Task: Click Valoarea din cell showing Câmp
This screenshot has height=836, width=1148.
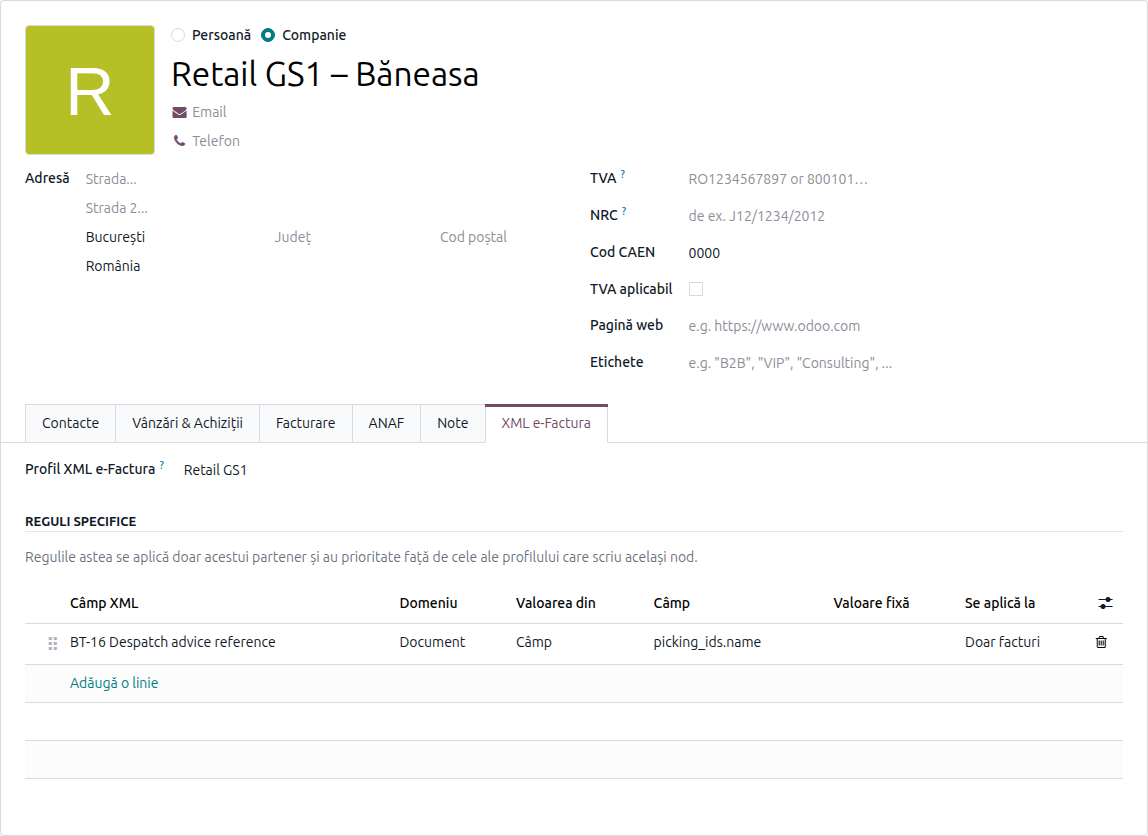Action: (x=534, y=642)
